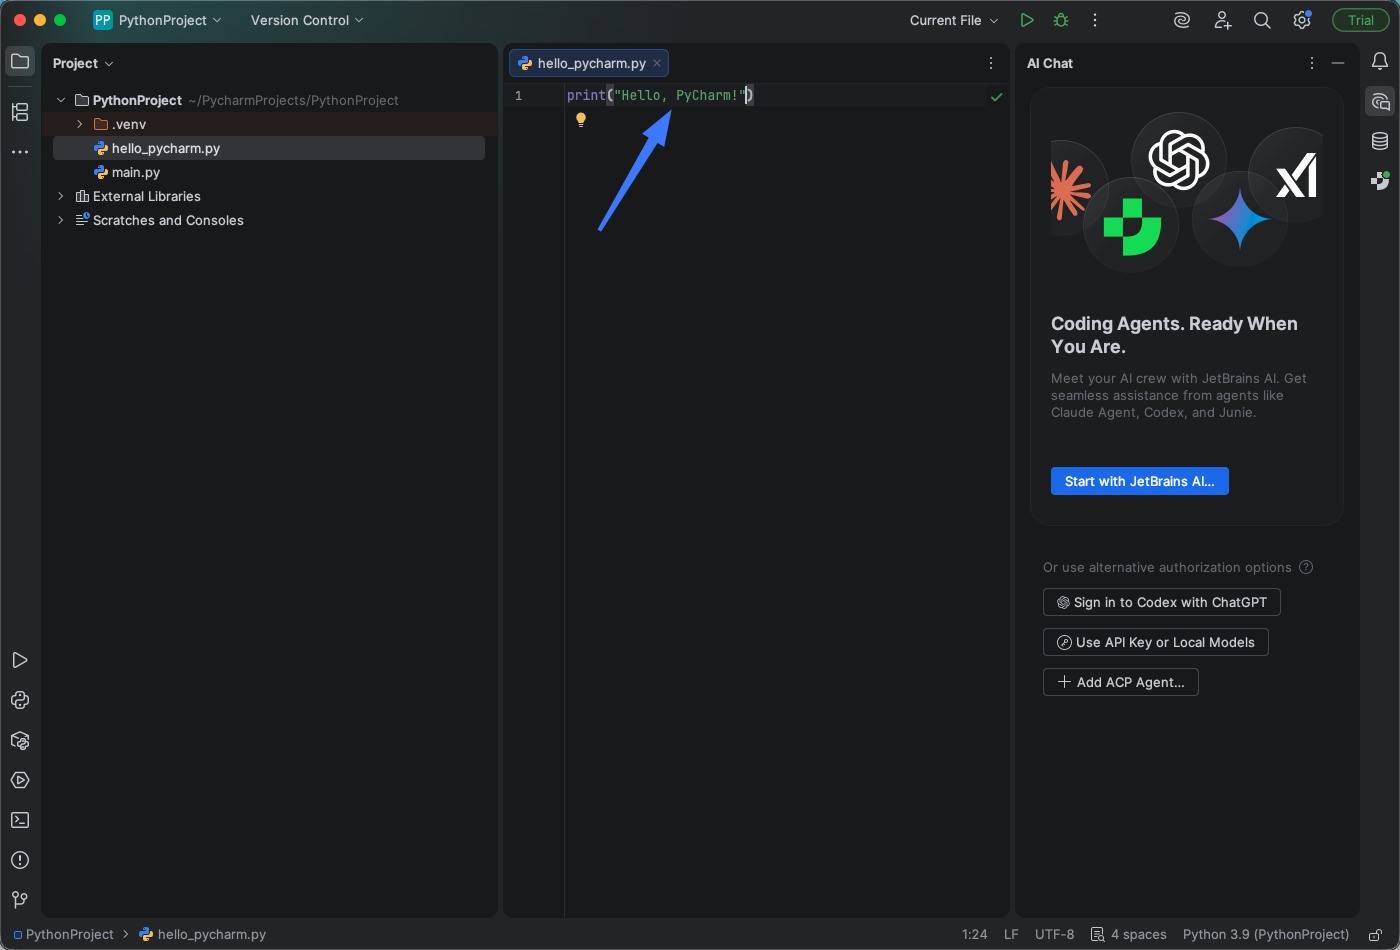Toggle AI Chat tool window icon in right sidebar
1400x950 pixels.
[1380, 102]
